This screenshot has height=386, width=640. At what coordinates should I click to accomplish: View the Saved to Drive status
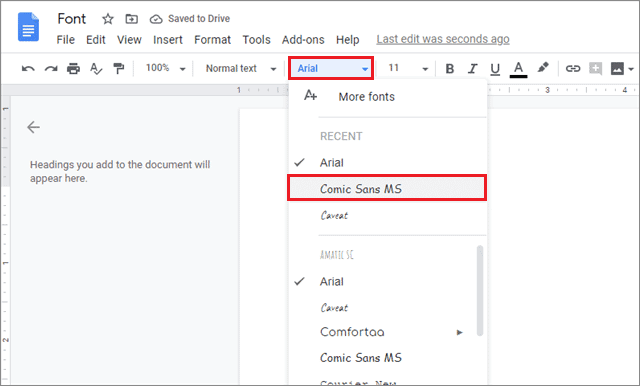(190, 19)
